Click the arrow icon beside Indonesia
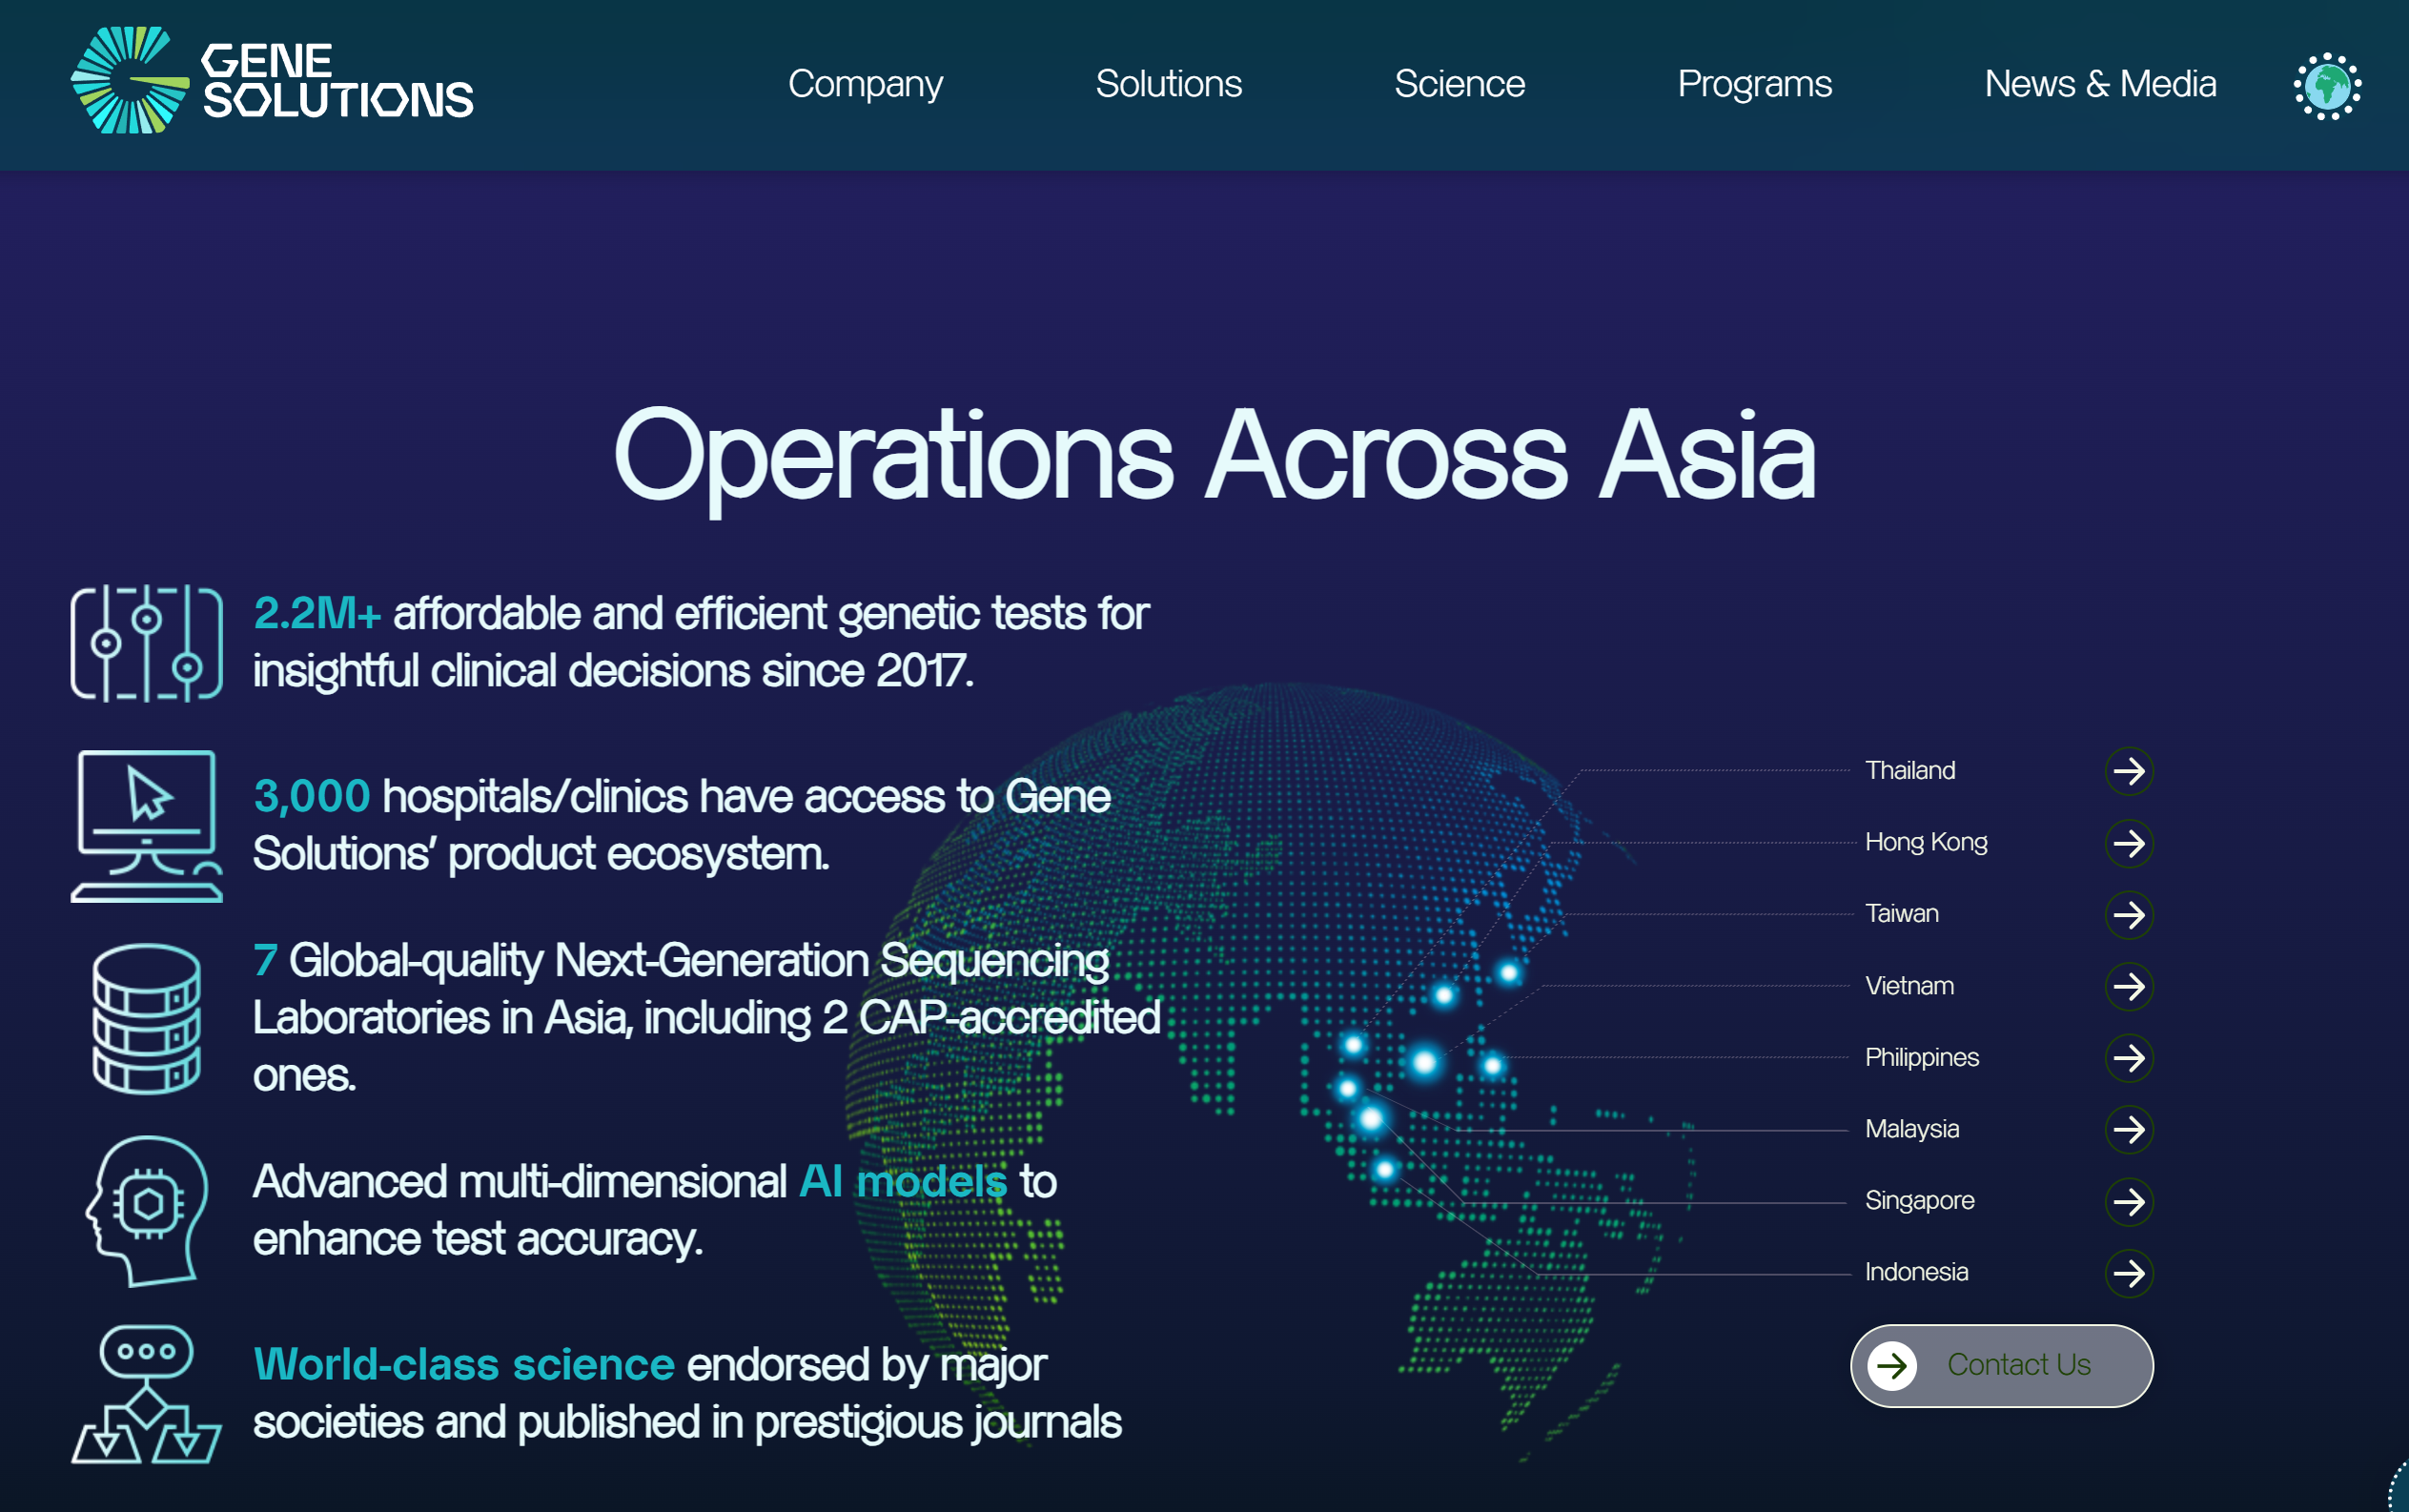Viewport: 2409px width, 1512px height. tap(2128, 1273)
